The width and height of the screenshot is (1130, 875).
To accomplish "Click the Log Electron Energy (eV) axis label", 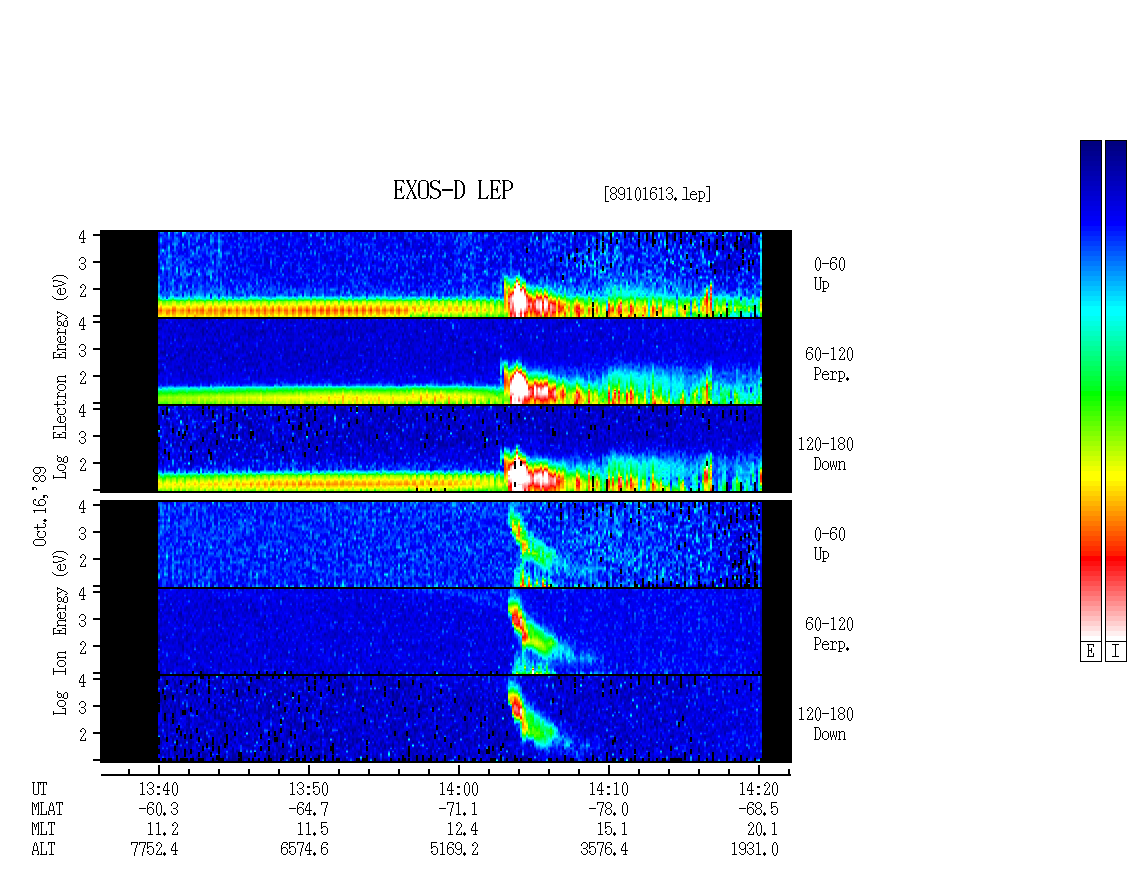I will click(x=60, y=376).
